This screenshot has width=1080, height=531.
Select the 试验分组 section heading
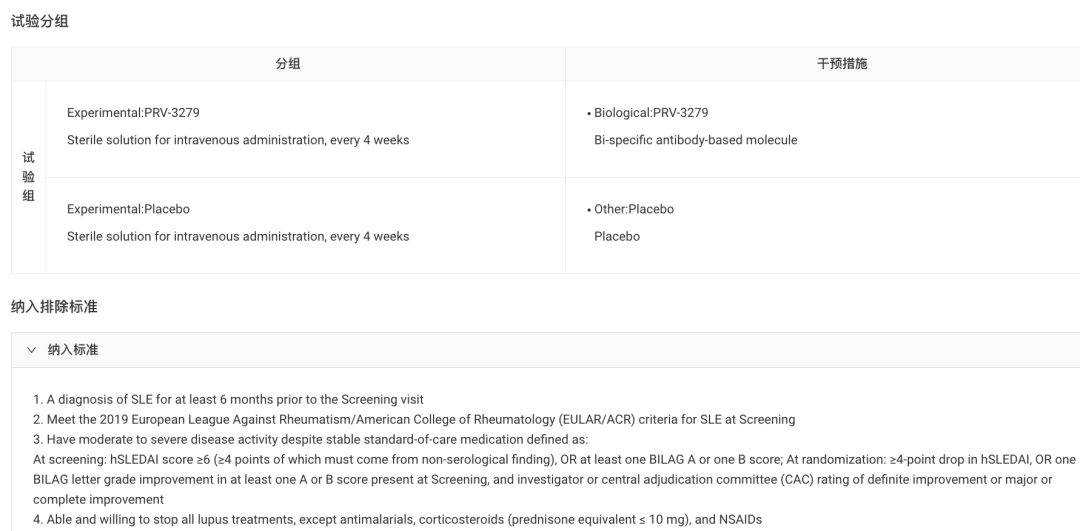click(x=40, y=21)
